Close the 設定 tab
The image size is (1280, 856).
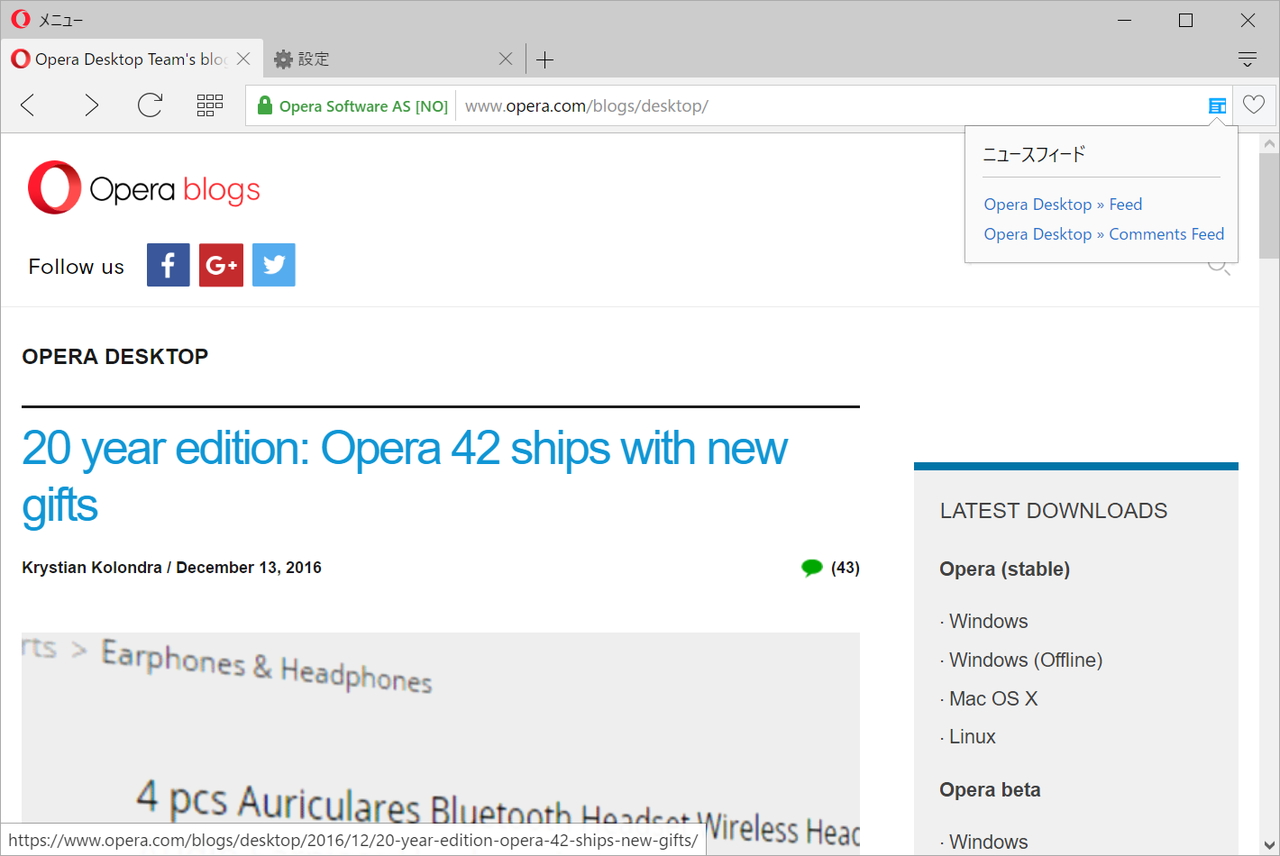click(506, 59)
